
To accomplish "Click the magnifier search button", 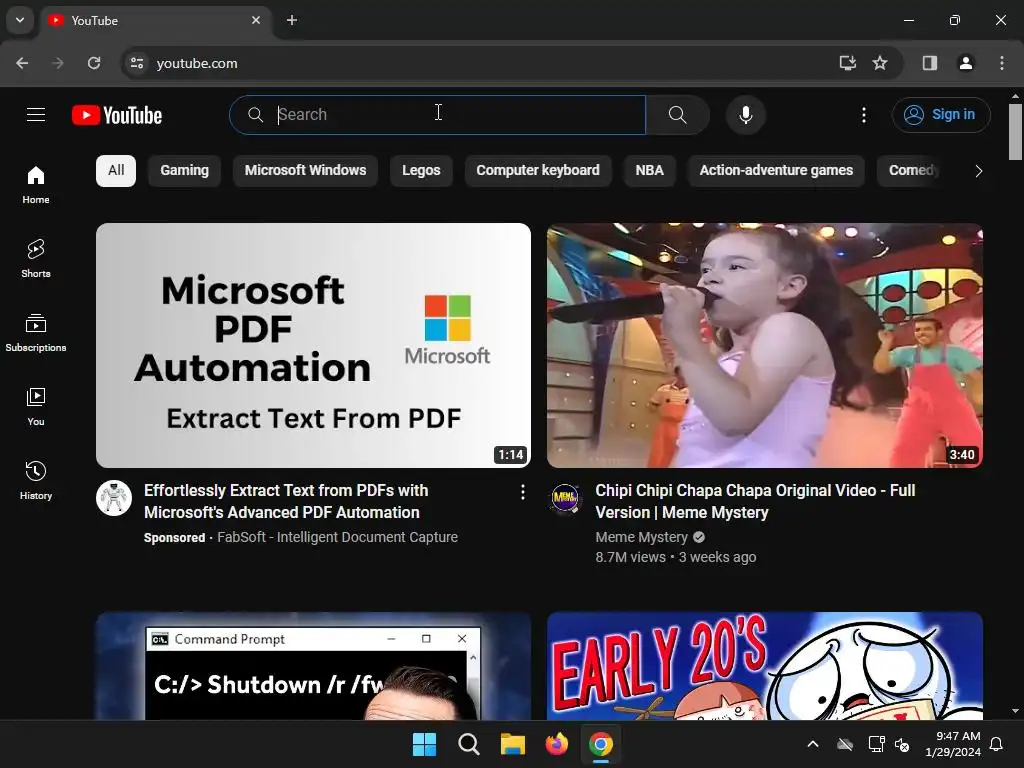I will [677, 115].
